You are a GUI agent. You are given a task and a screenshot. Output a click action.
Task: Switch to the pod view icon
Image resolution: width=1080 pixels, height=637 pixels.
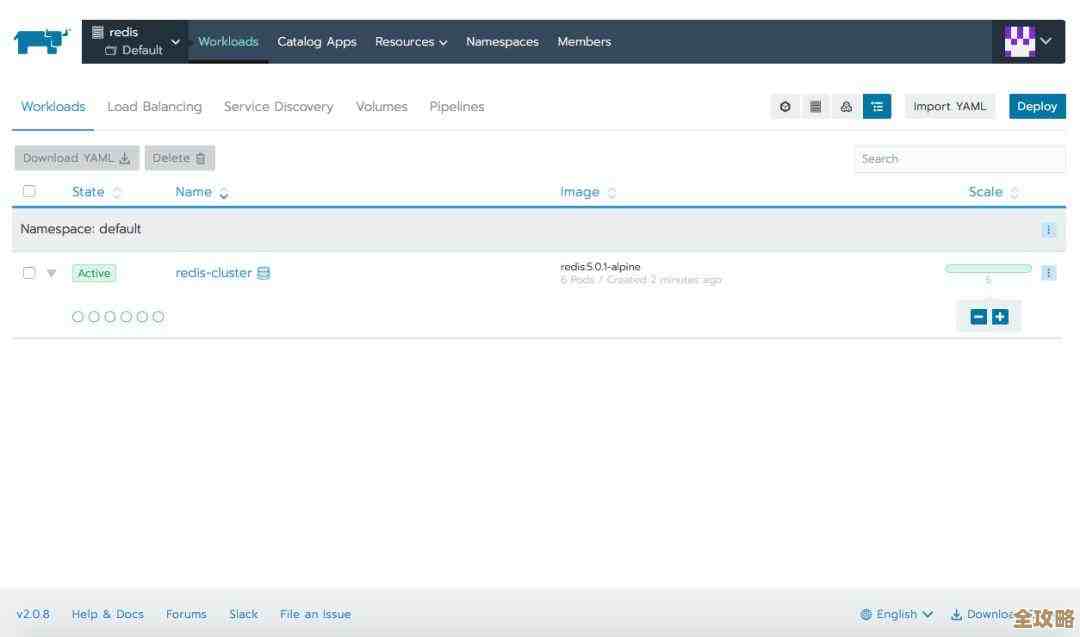pos(785,107)
